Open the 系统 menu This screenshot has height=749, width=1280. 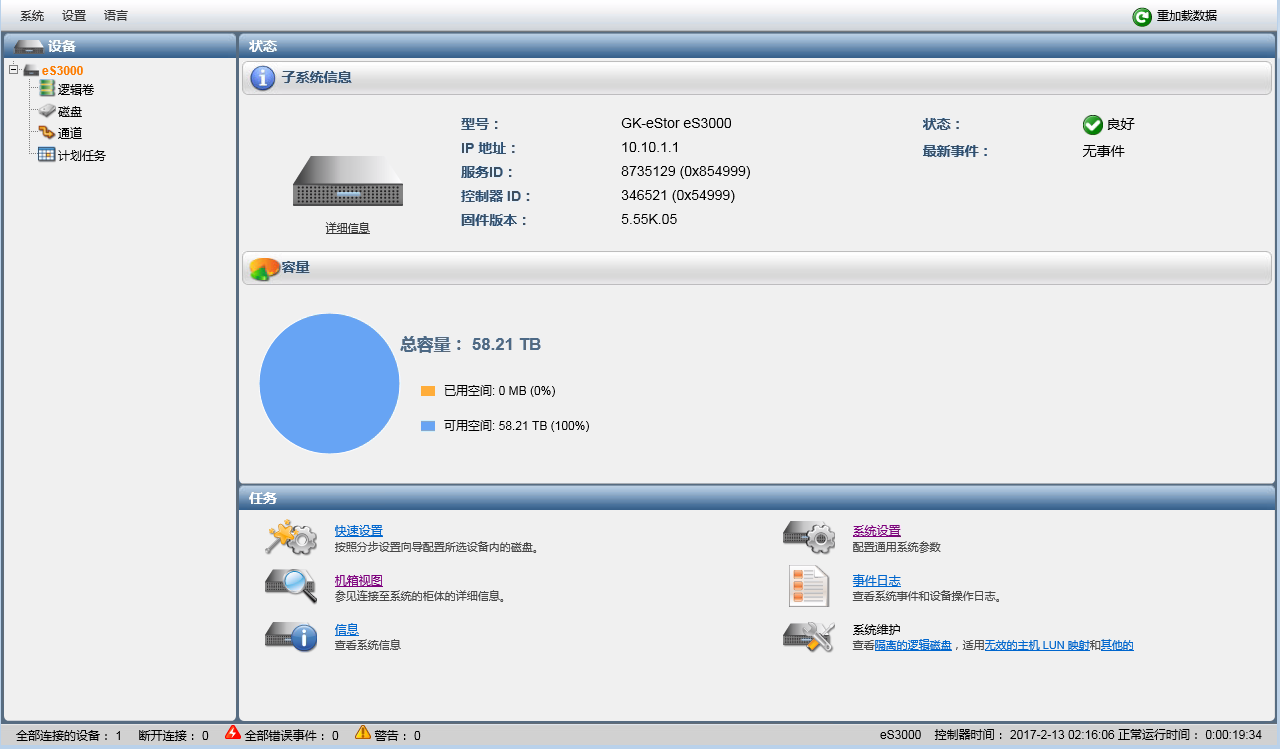(x=32, y=16)
